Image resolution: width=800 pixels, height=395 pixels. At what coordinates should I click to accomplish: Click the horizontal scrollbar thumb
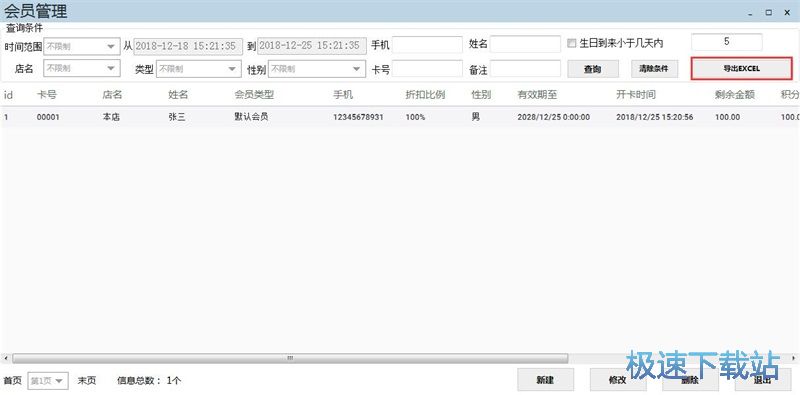click(290, 358)
